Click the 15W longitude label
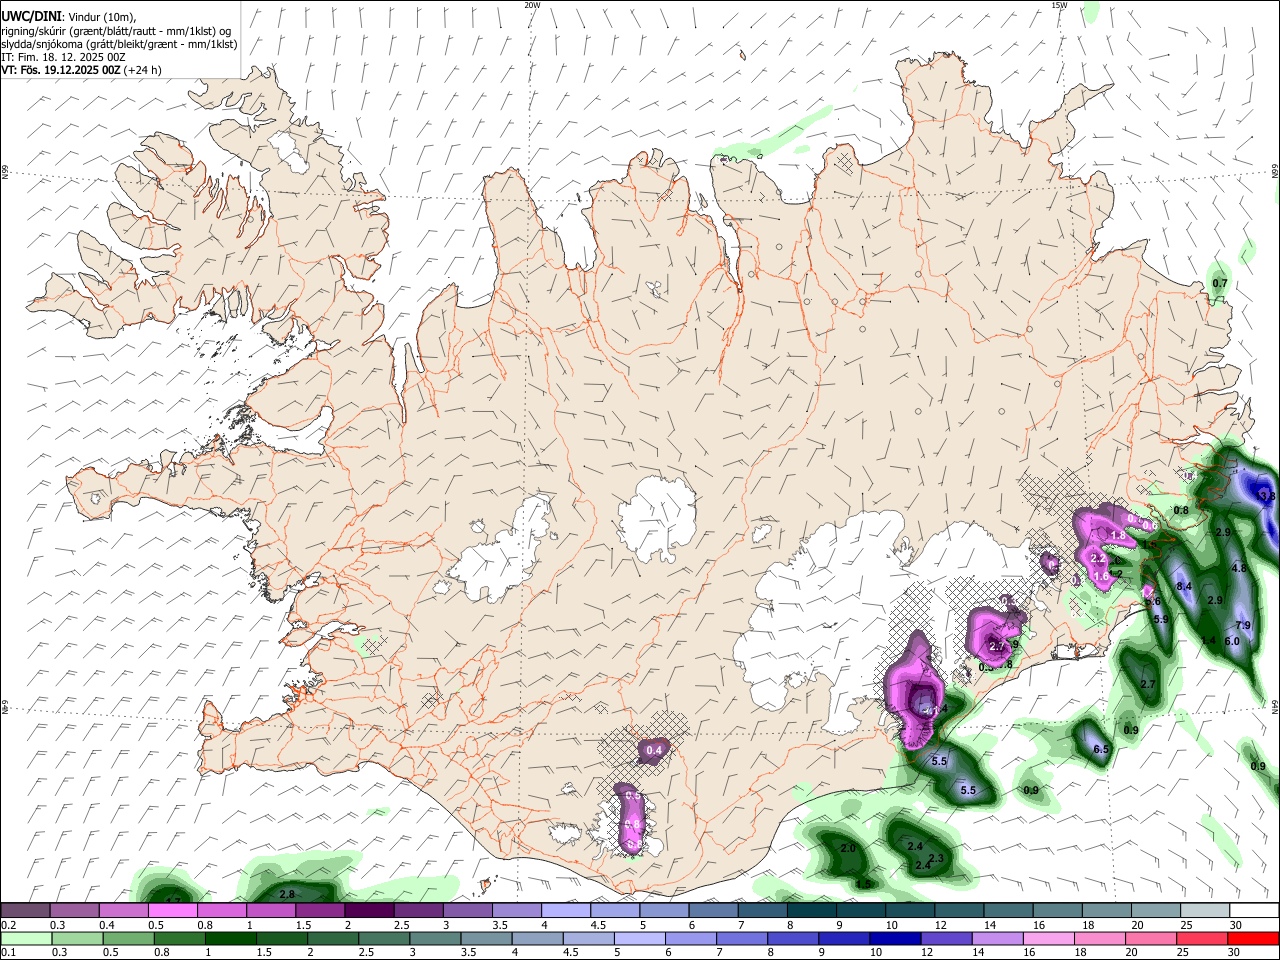The width and height of the screenshot is (1280, 960). [1059, 5]
